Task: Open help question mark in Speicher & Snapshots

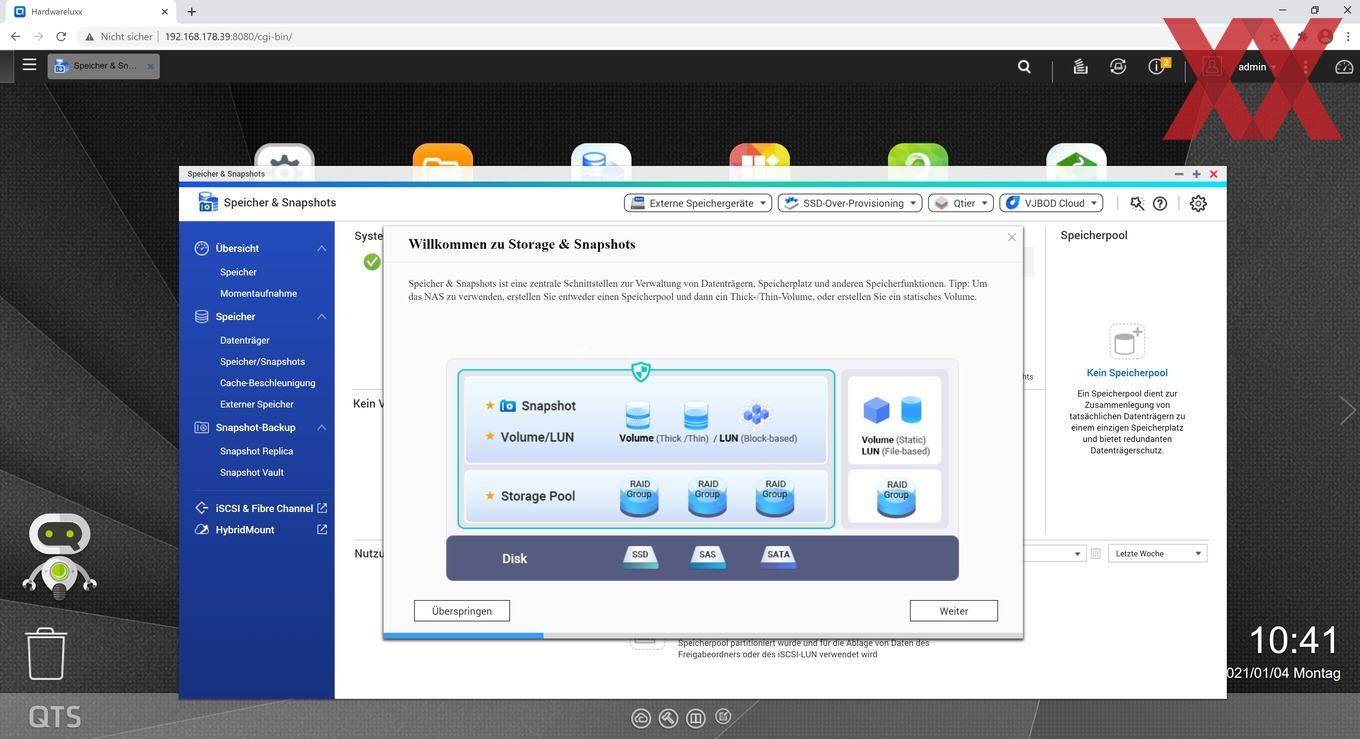Action: tap(1160, 203)
